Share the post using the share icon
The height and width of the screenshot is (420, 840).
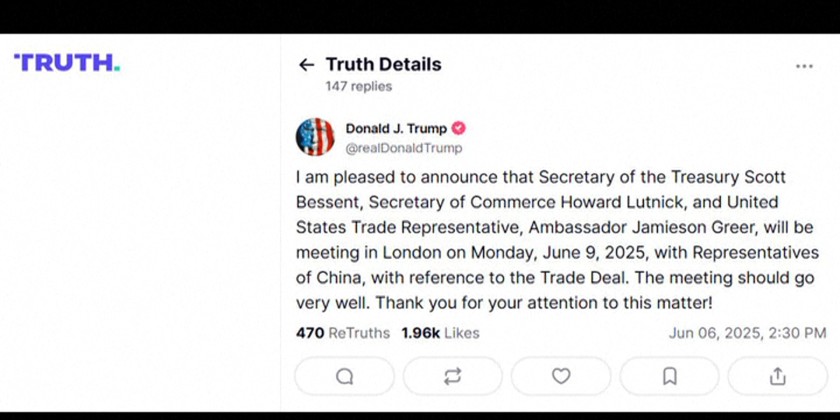pyautogui.click(x=777, y=376)
